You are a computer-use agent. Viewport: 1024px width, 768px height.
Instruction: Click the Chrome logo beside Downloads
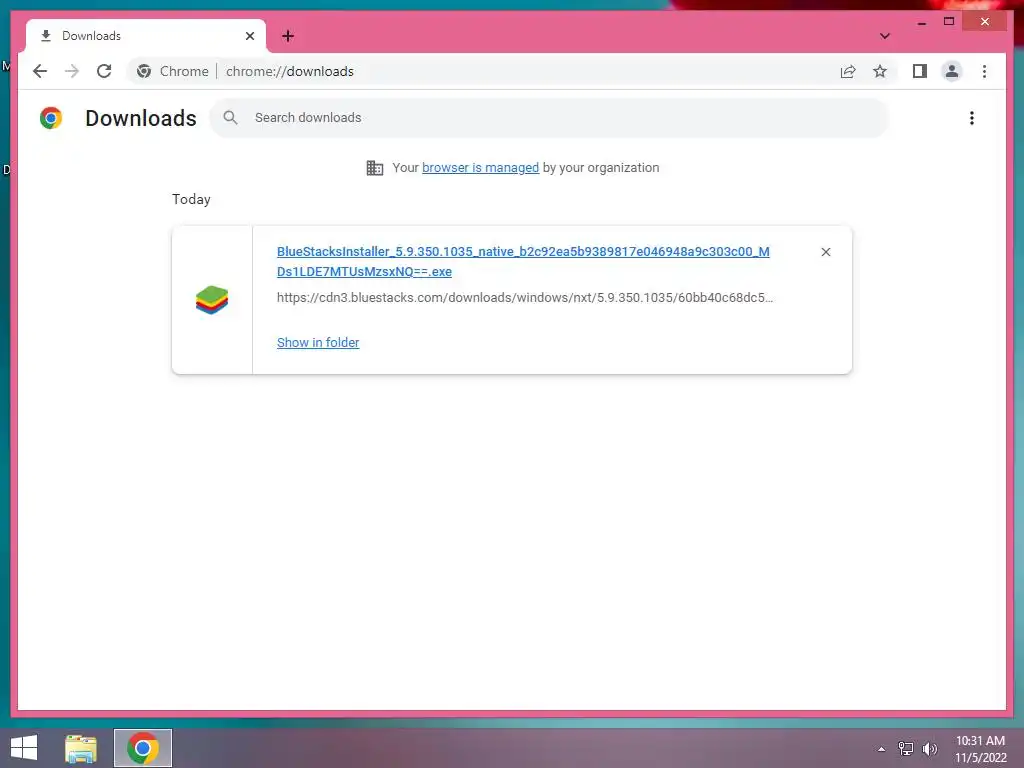pyautogui.click(x=51, y=118)
